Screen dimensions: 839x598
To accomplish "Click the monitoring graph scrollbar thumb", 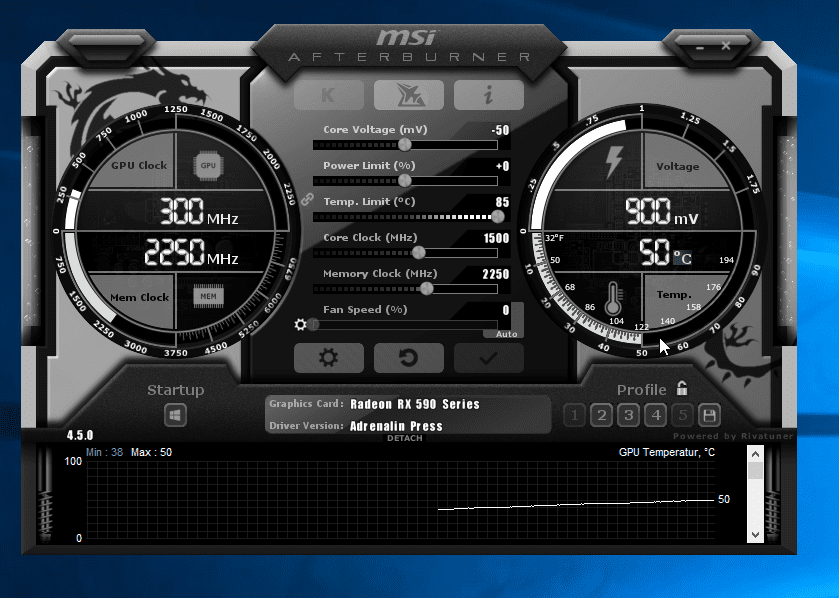I will [756, 471].
